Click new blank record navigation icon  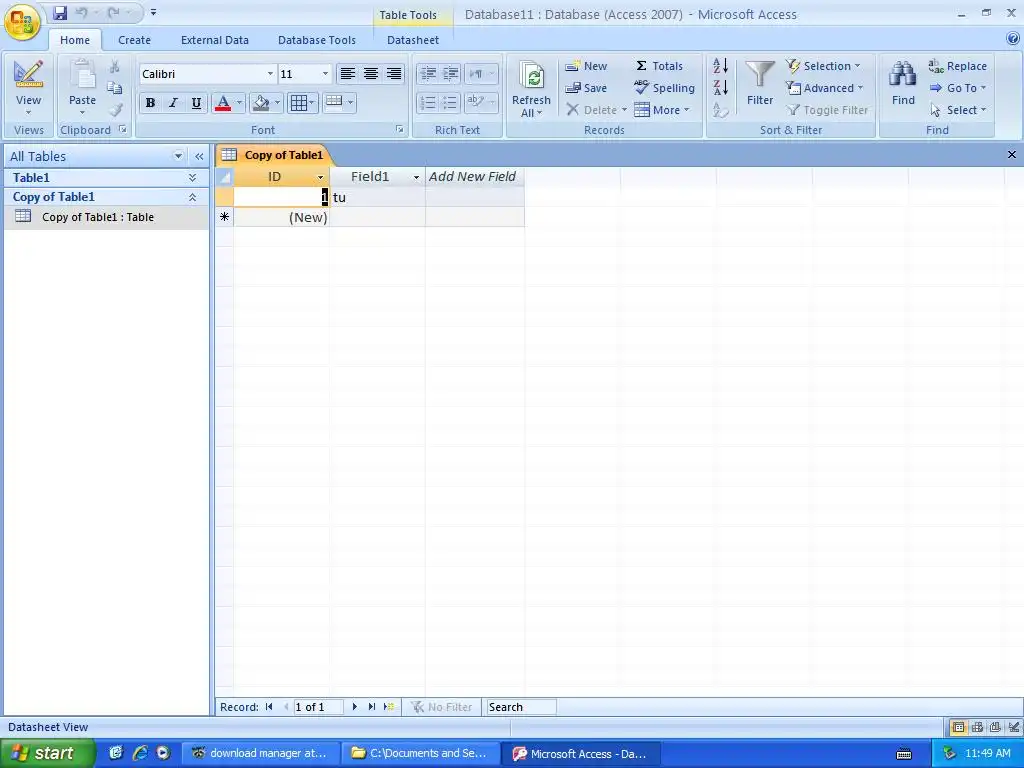(x=389, y=707)
